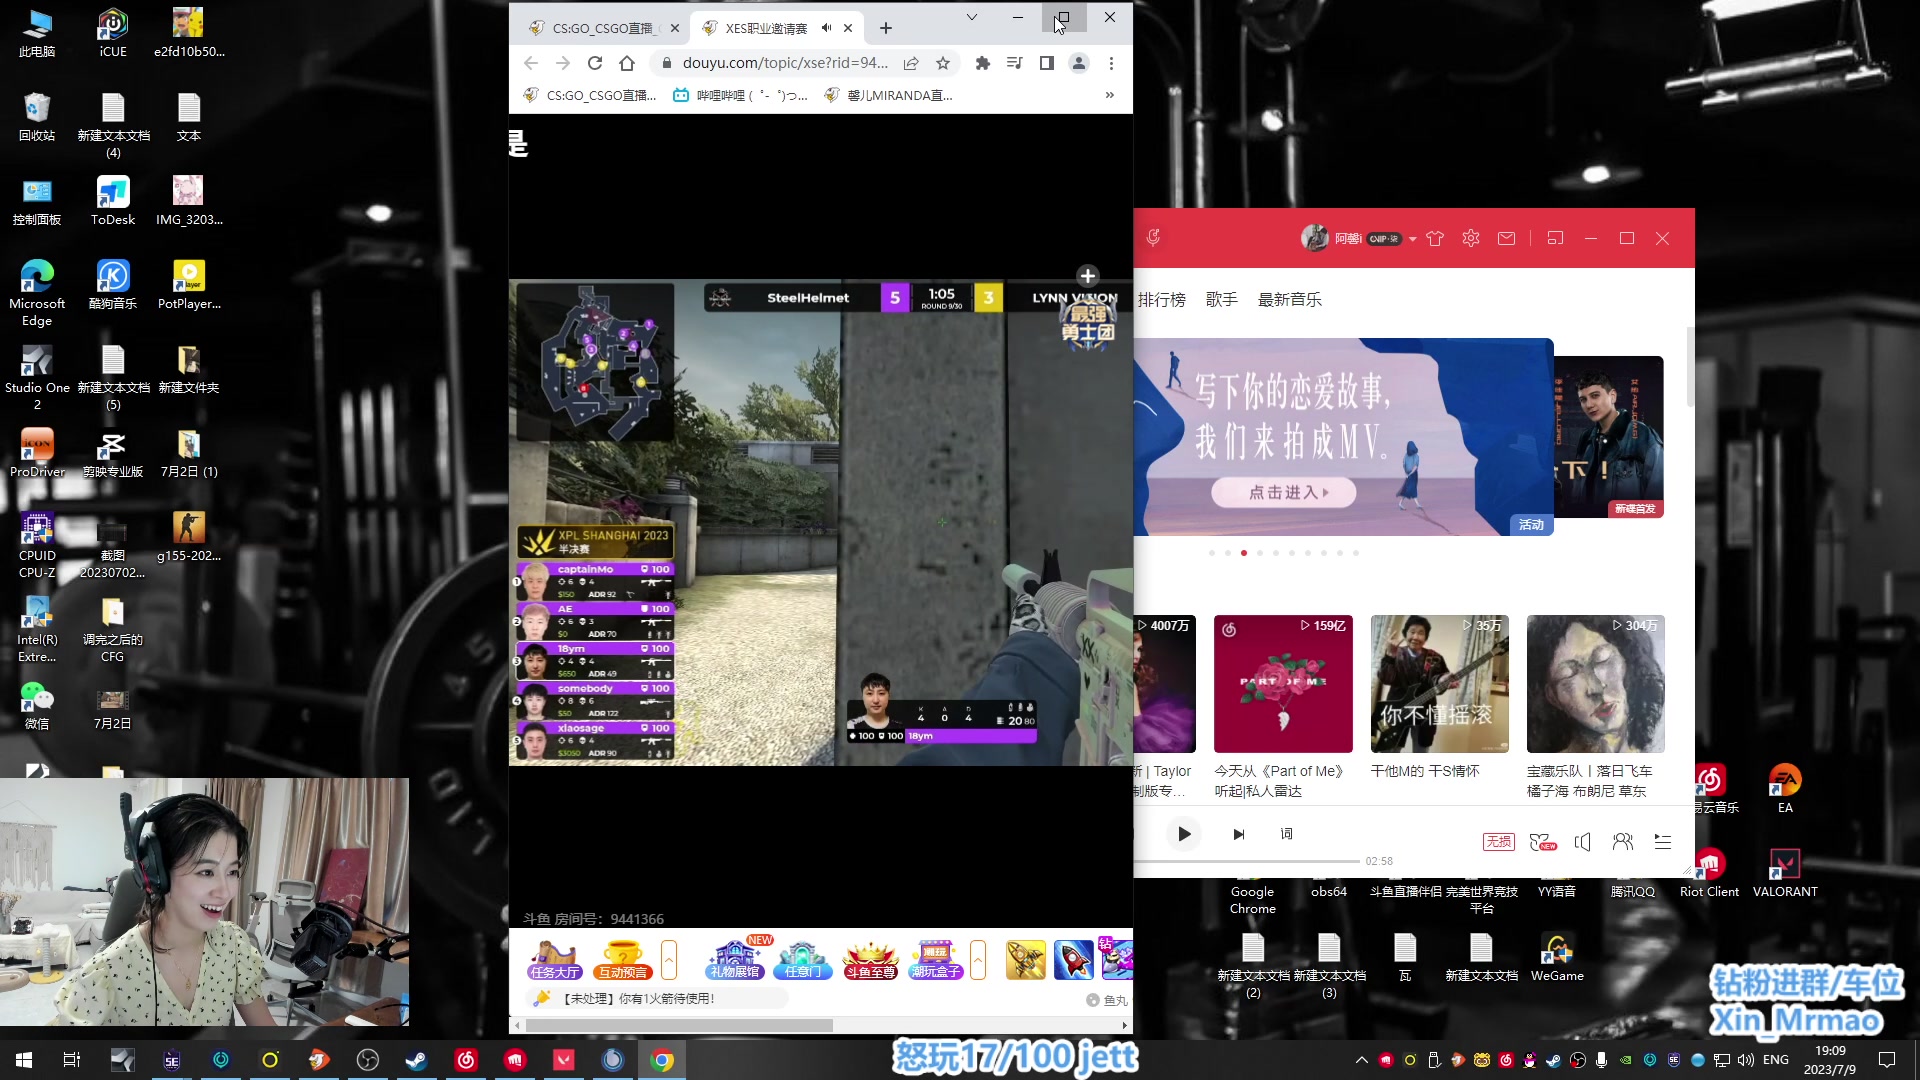Viewport: 1920px width, 1080px height.
Task: Open Chrome profile avatar
Action: pos(1079,63)
